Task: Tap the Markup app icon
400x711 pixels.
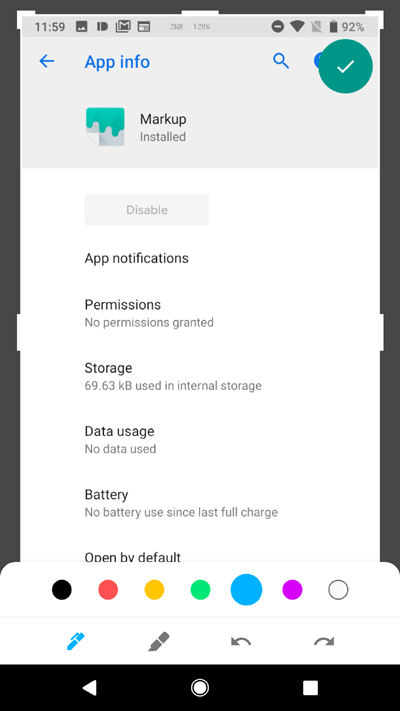Action: [105, 127]
